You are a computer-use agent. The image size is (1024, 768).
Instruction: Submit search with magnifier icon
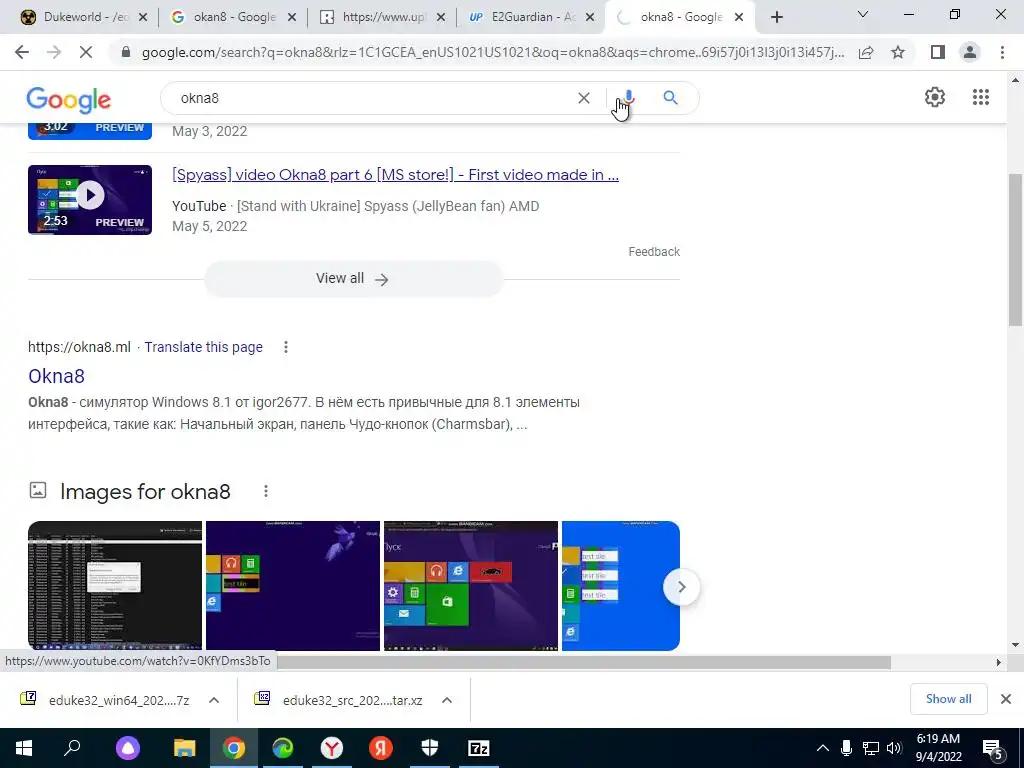(x=670, y=98)
